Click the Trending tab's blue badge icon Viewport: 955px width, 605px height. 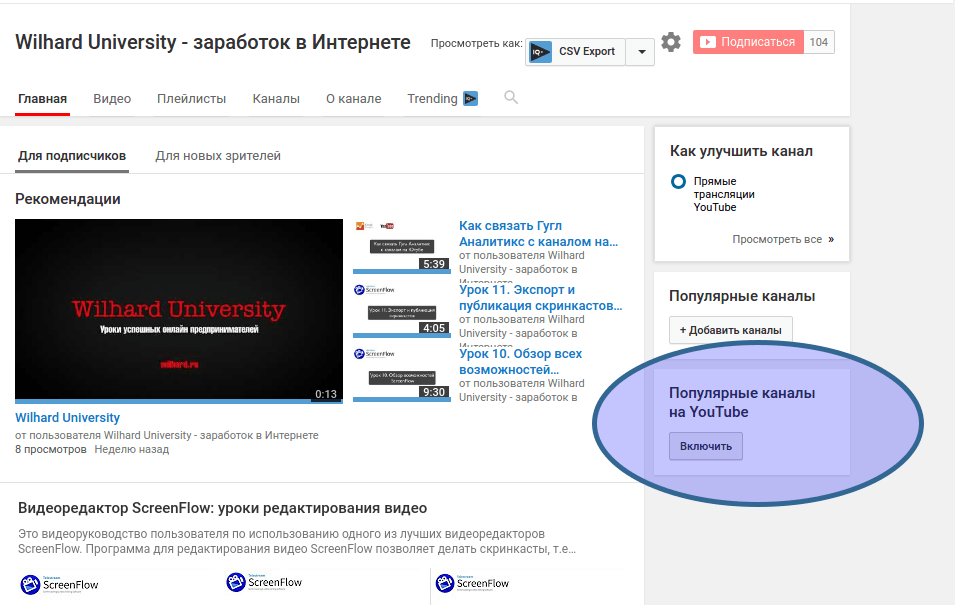[x=470, y=99]
